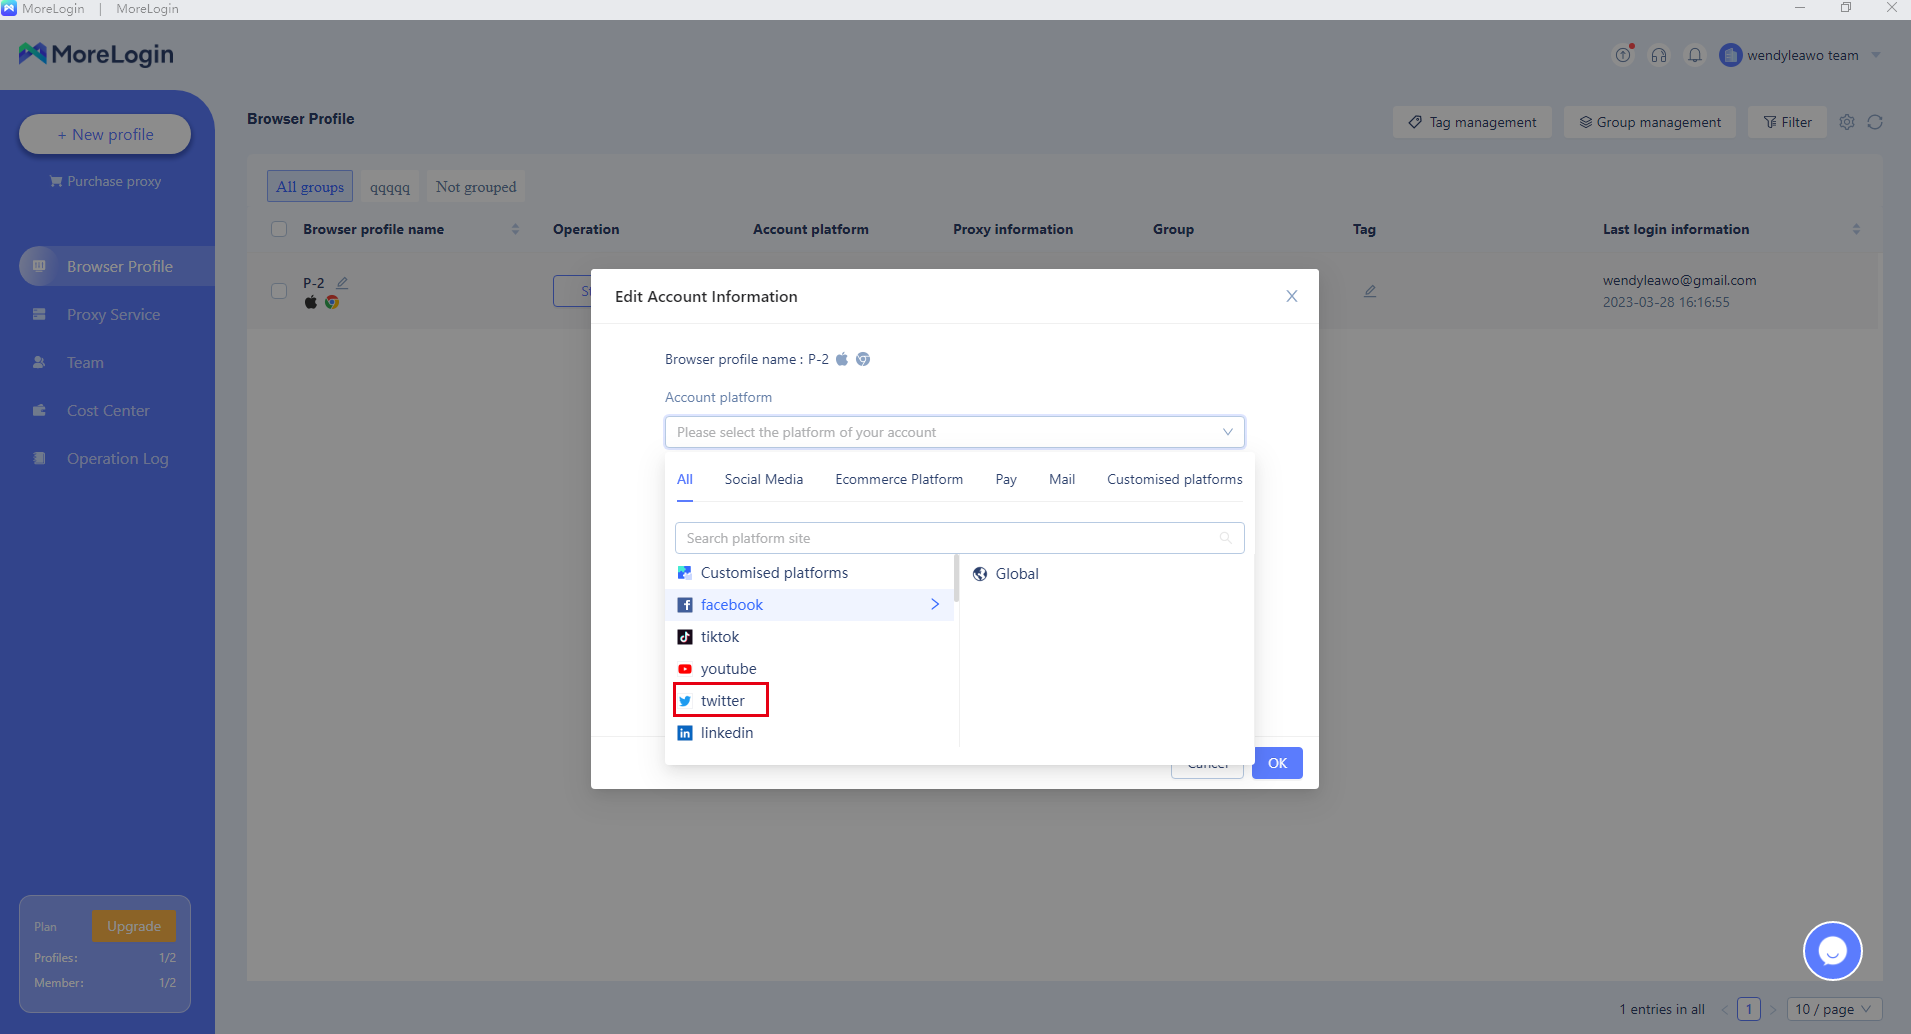Expand the facebook submenu arrow
The image size is (1911, 1034).
tap(935, 604)
